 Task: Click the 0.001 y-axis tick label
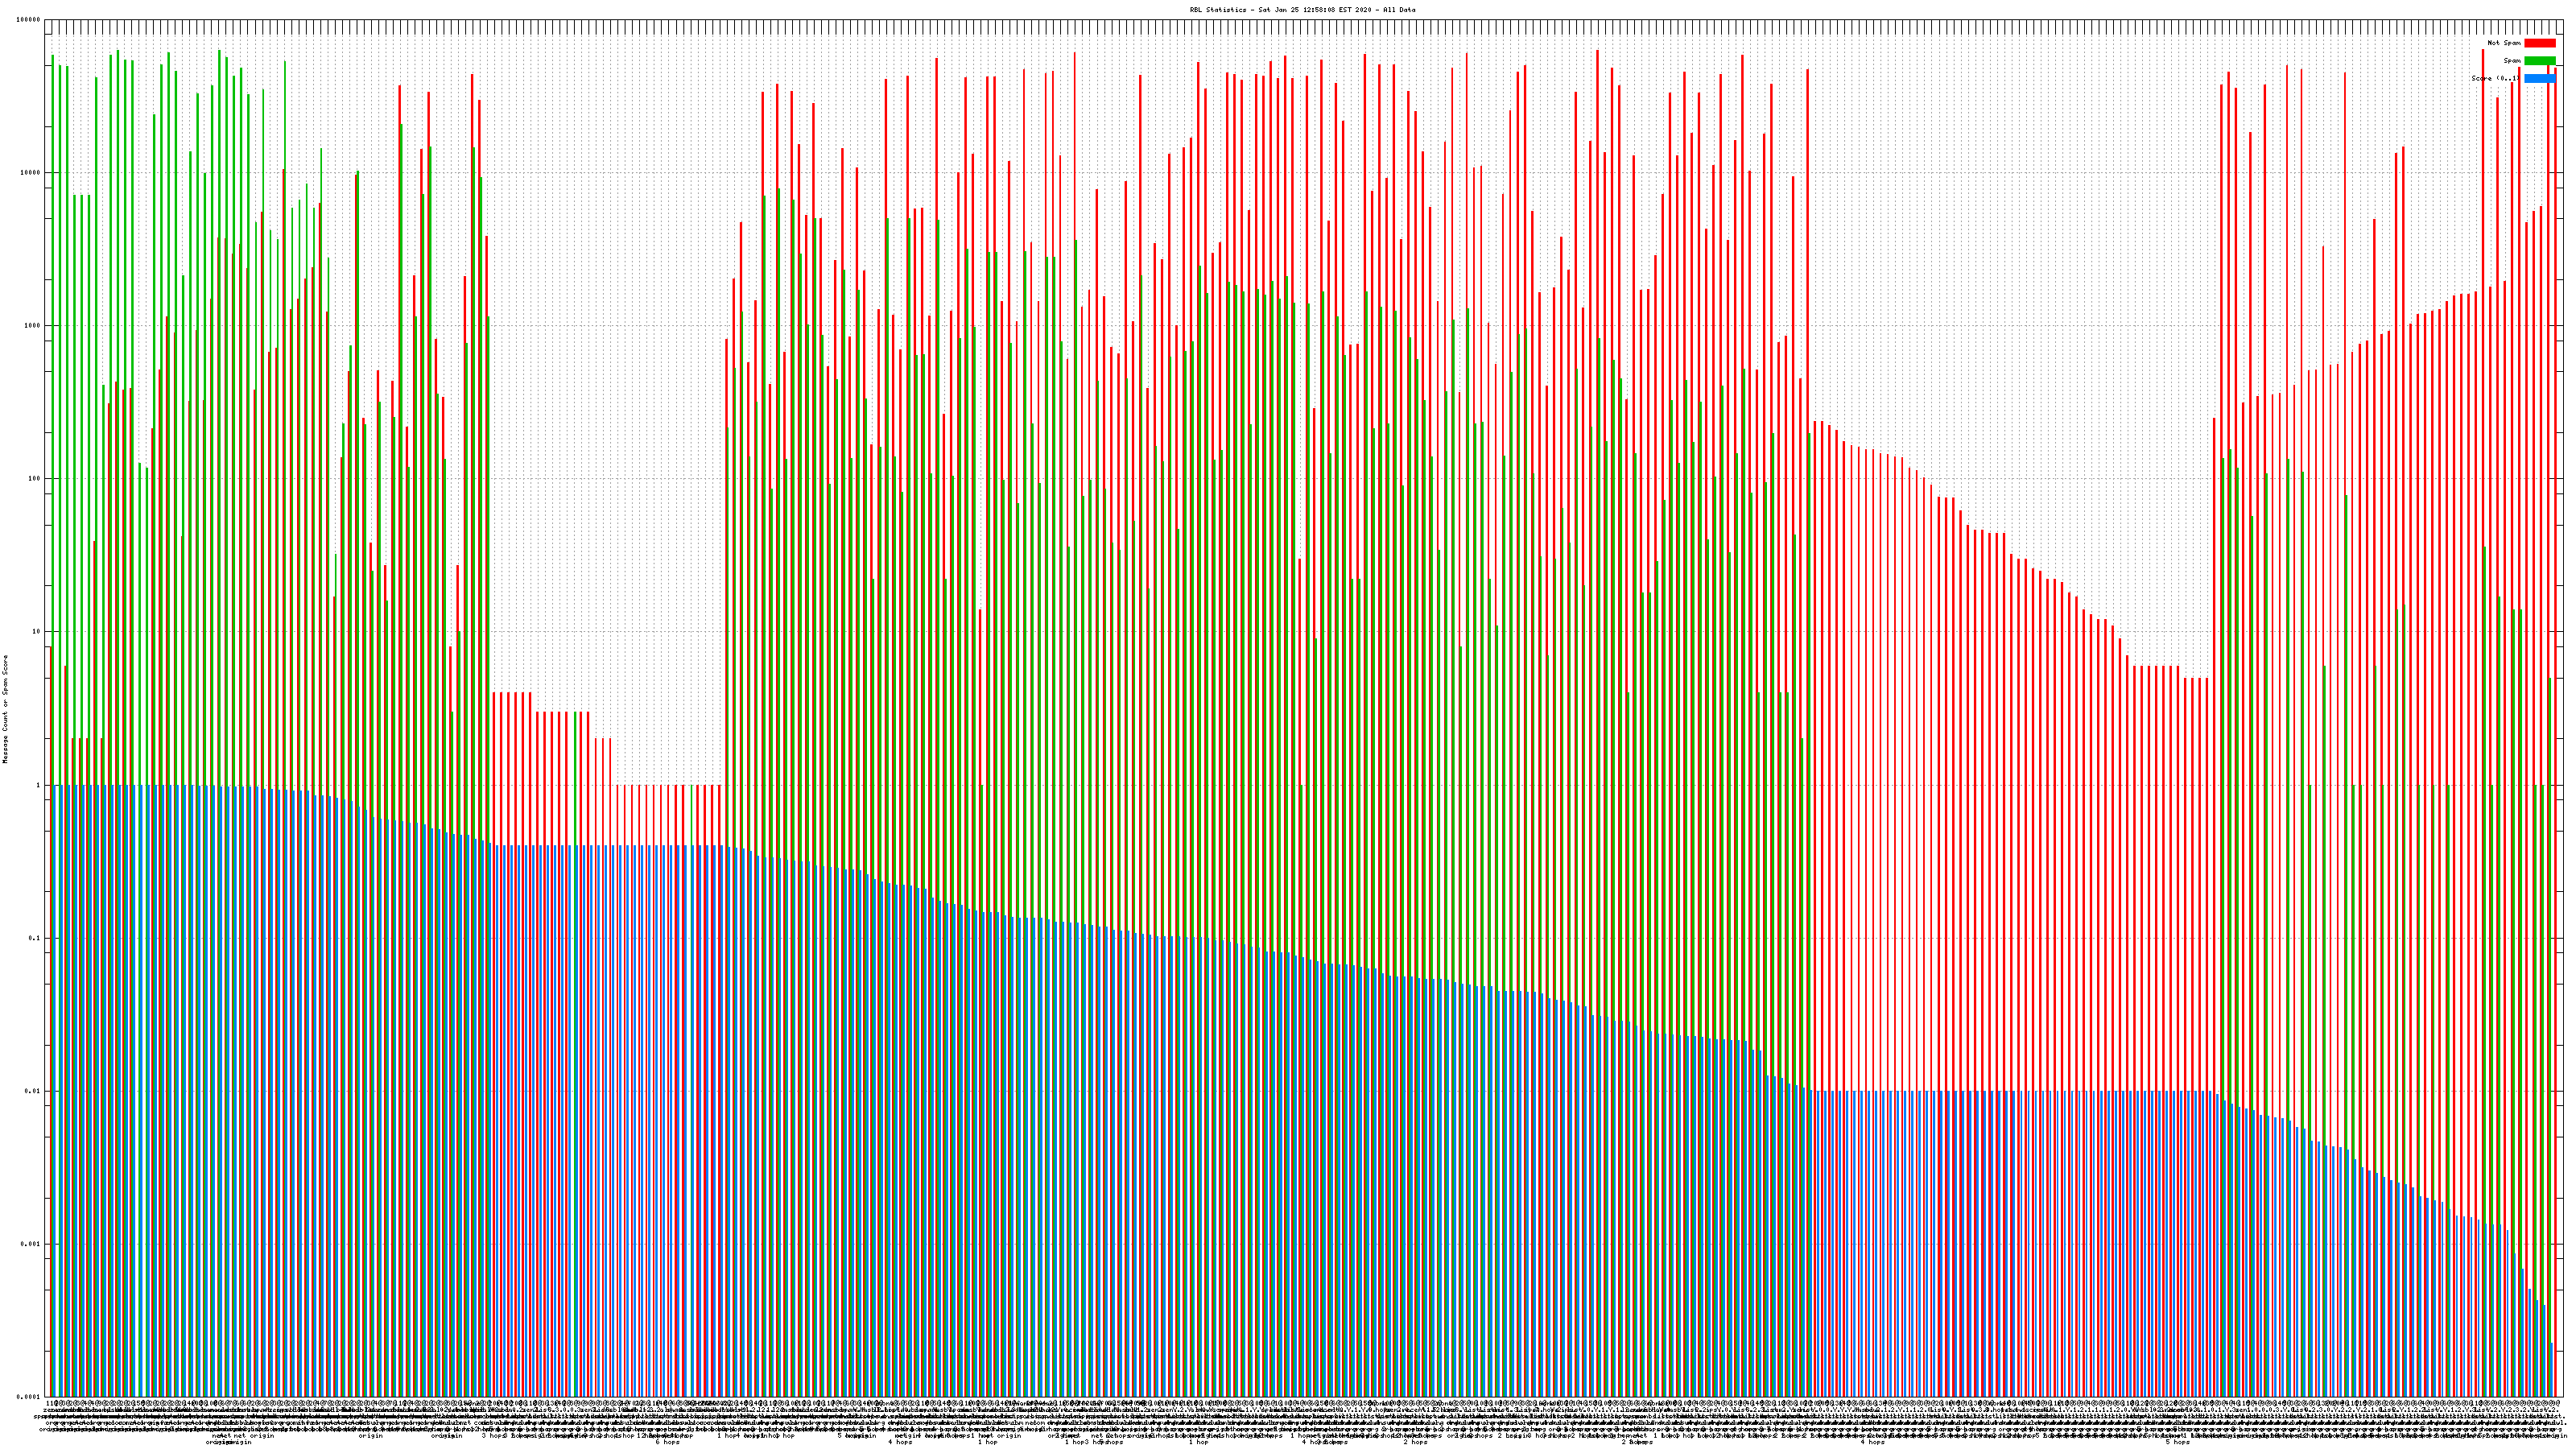[x=31, y=1244]
